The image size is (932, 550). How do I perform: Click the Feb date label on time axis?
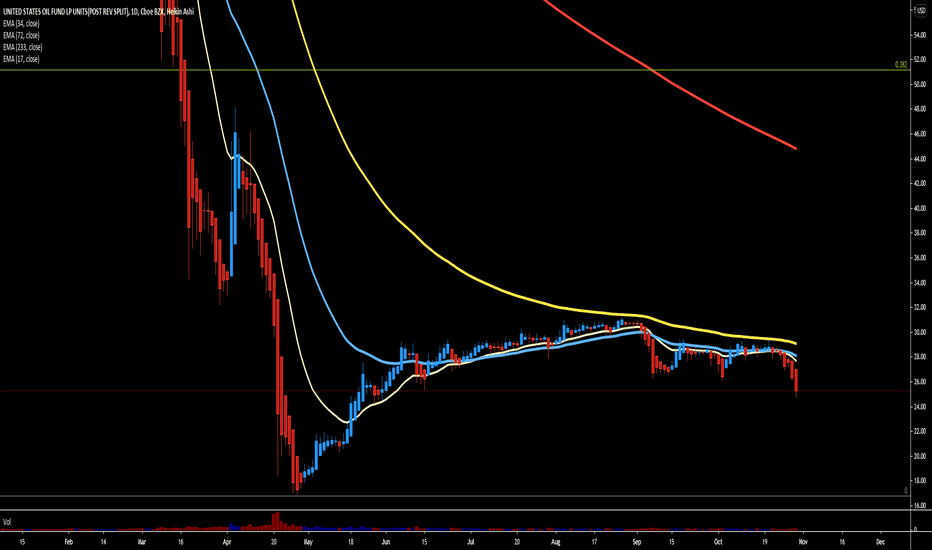pyautogui.click(x=68, y=542)
